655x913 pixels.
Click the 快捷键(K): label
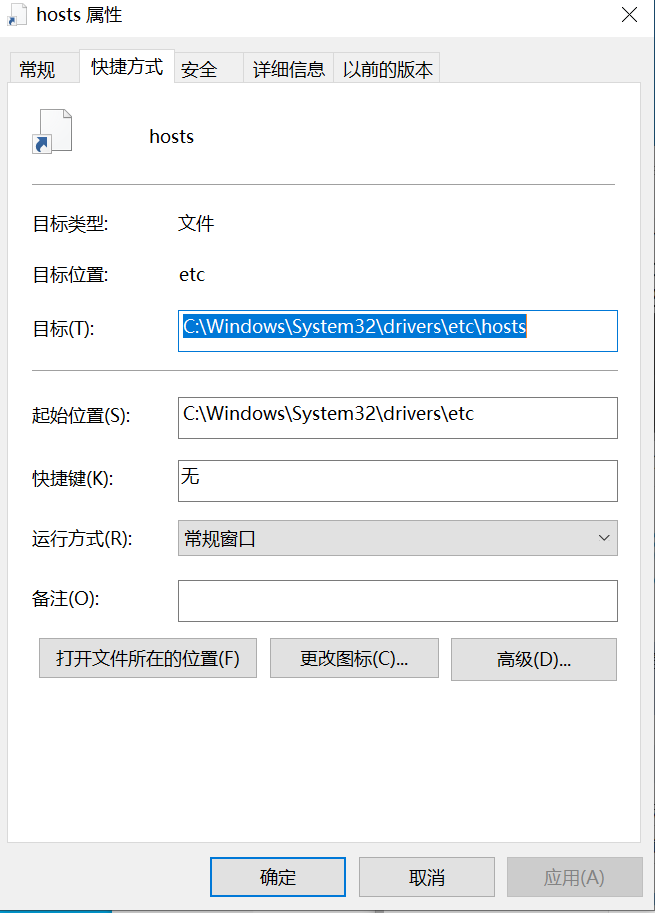coord(73,479)
